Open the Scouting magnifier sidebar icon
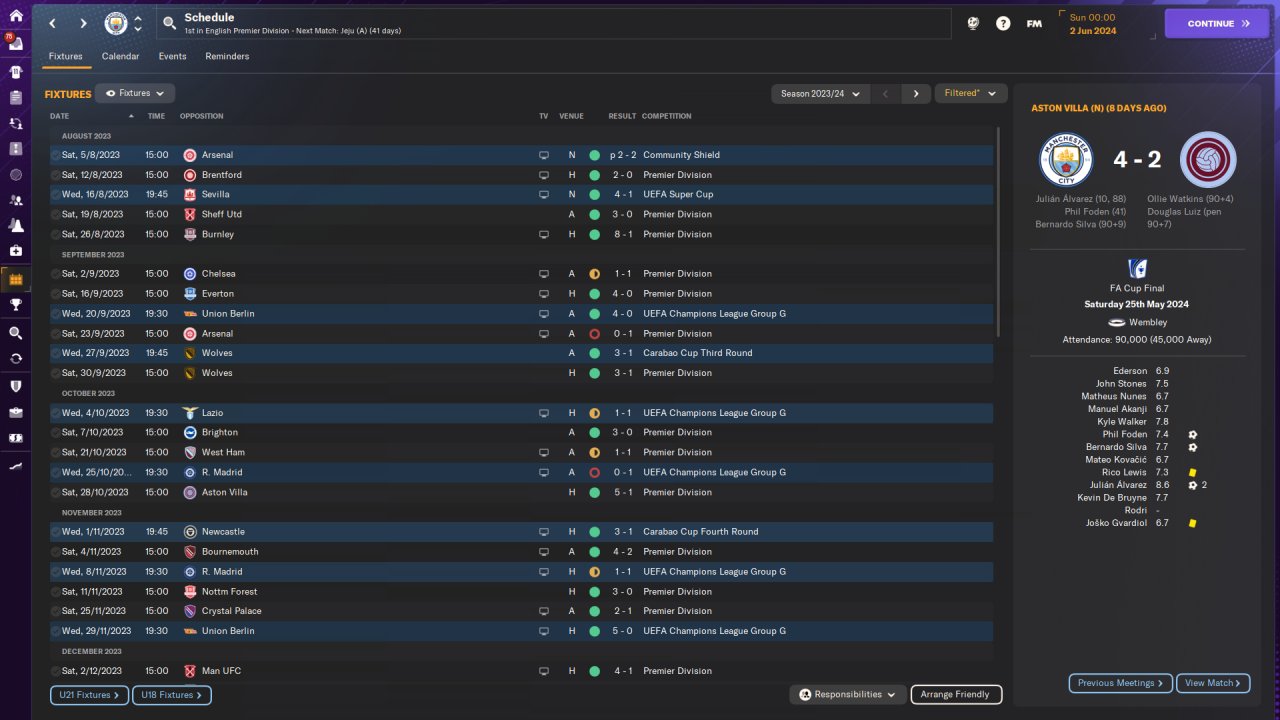 (x=15, y=333)
